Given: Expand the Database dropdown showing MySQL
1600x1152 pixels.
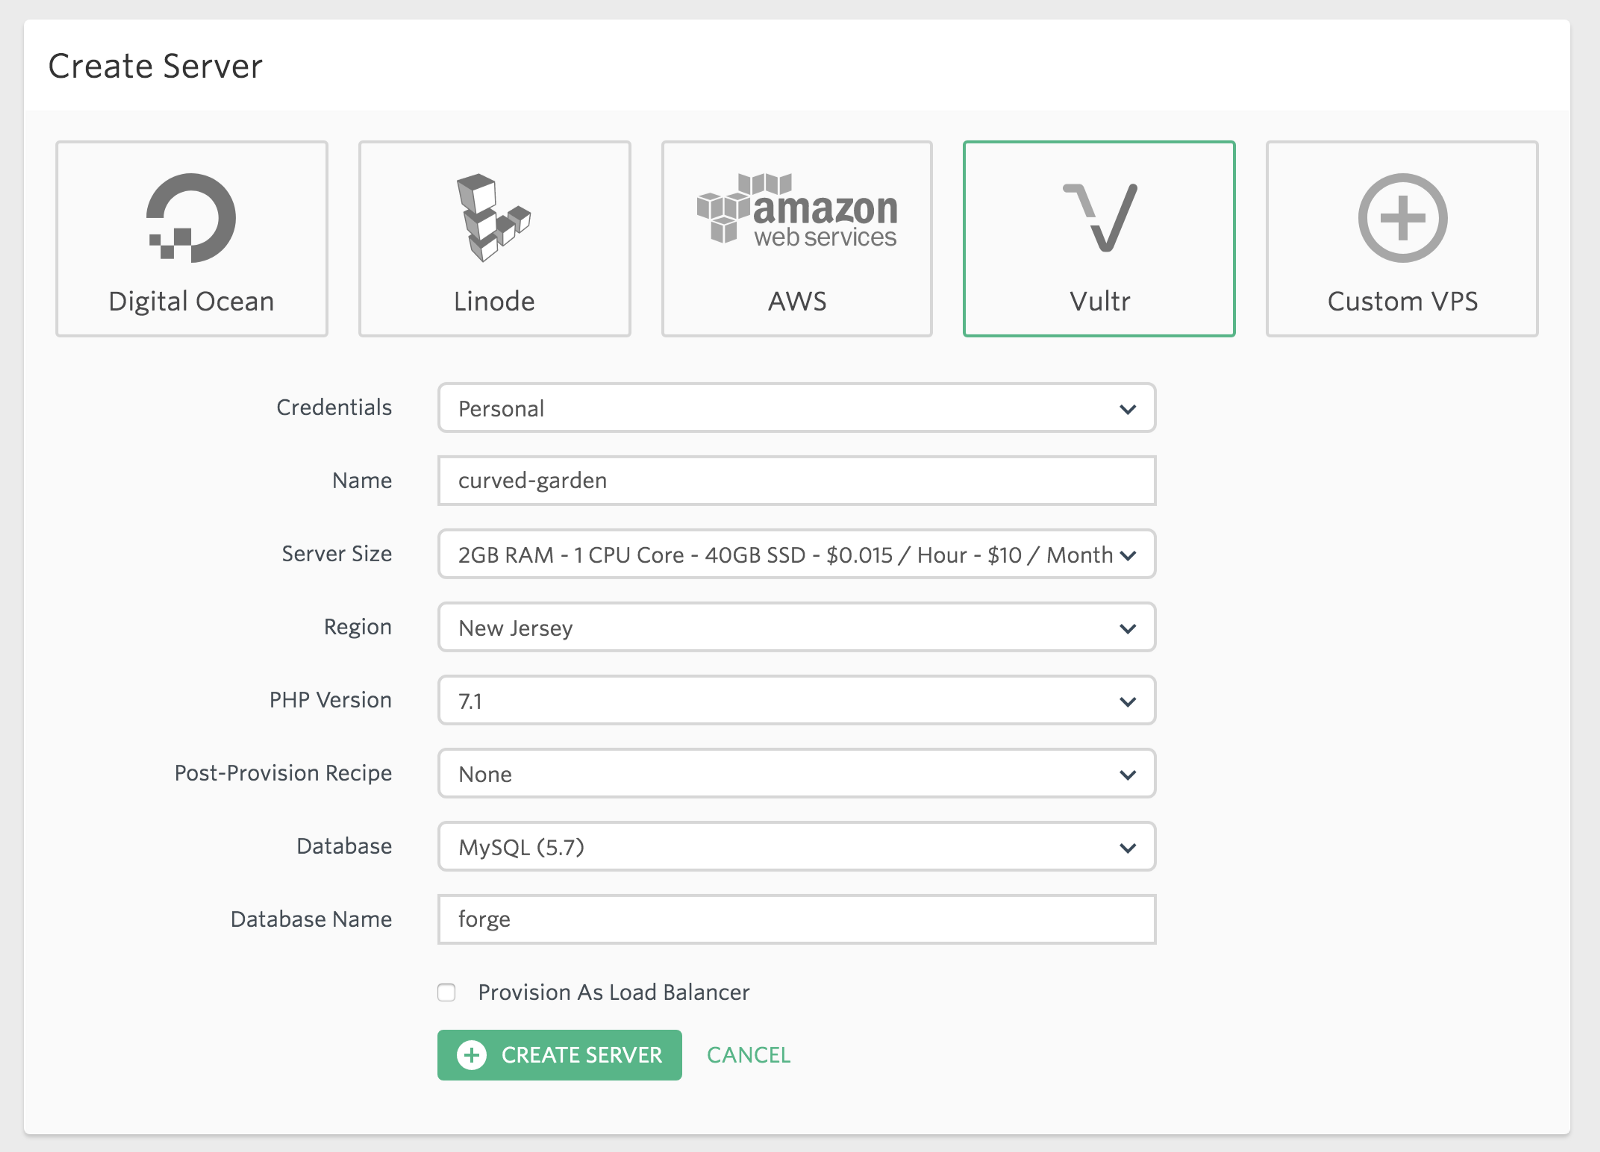Looking at the screenshot, I should (797, 846).
